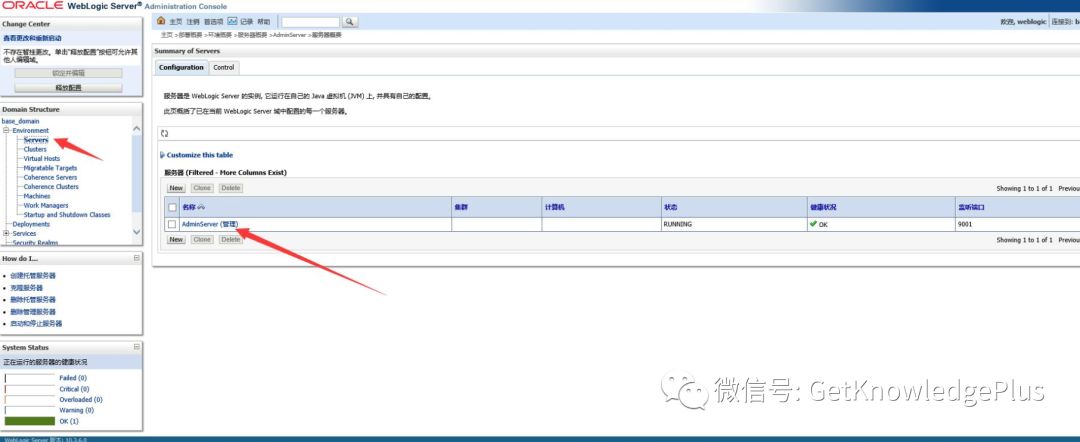Click the RUNNING status cell
This screenshot has width=1080, height=442.
[678, 224]
